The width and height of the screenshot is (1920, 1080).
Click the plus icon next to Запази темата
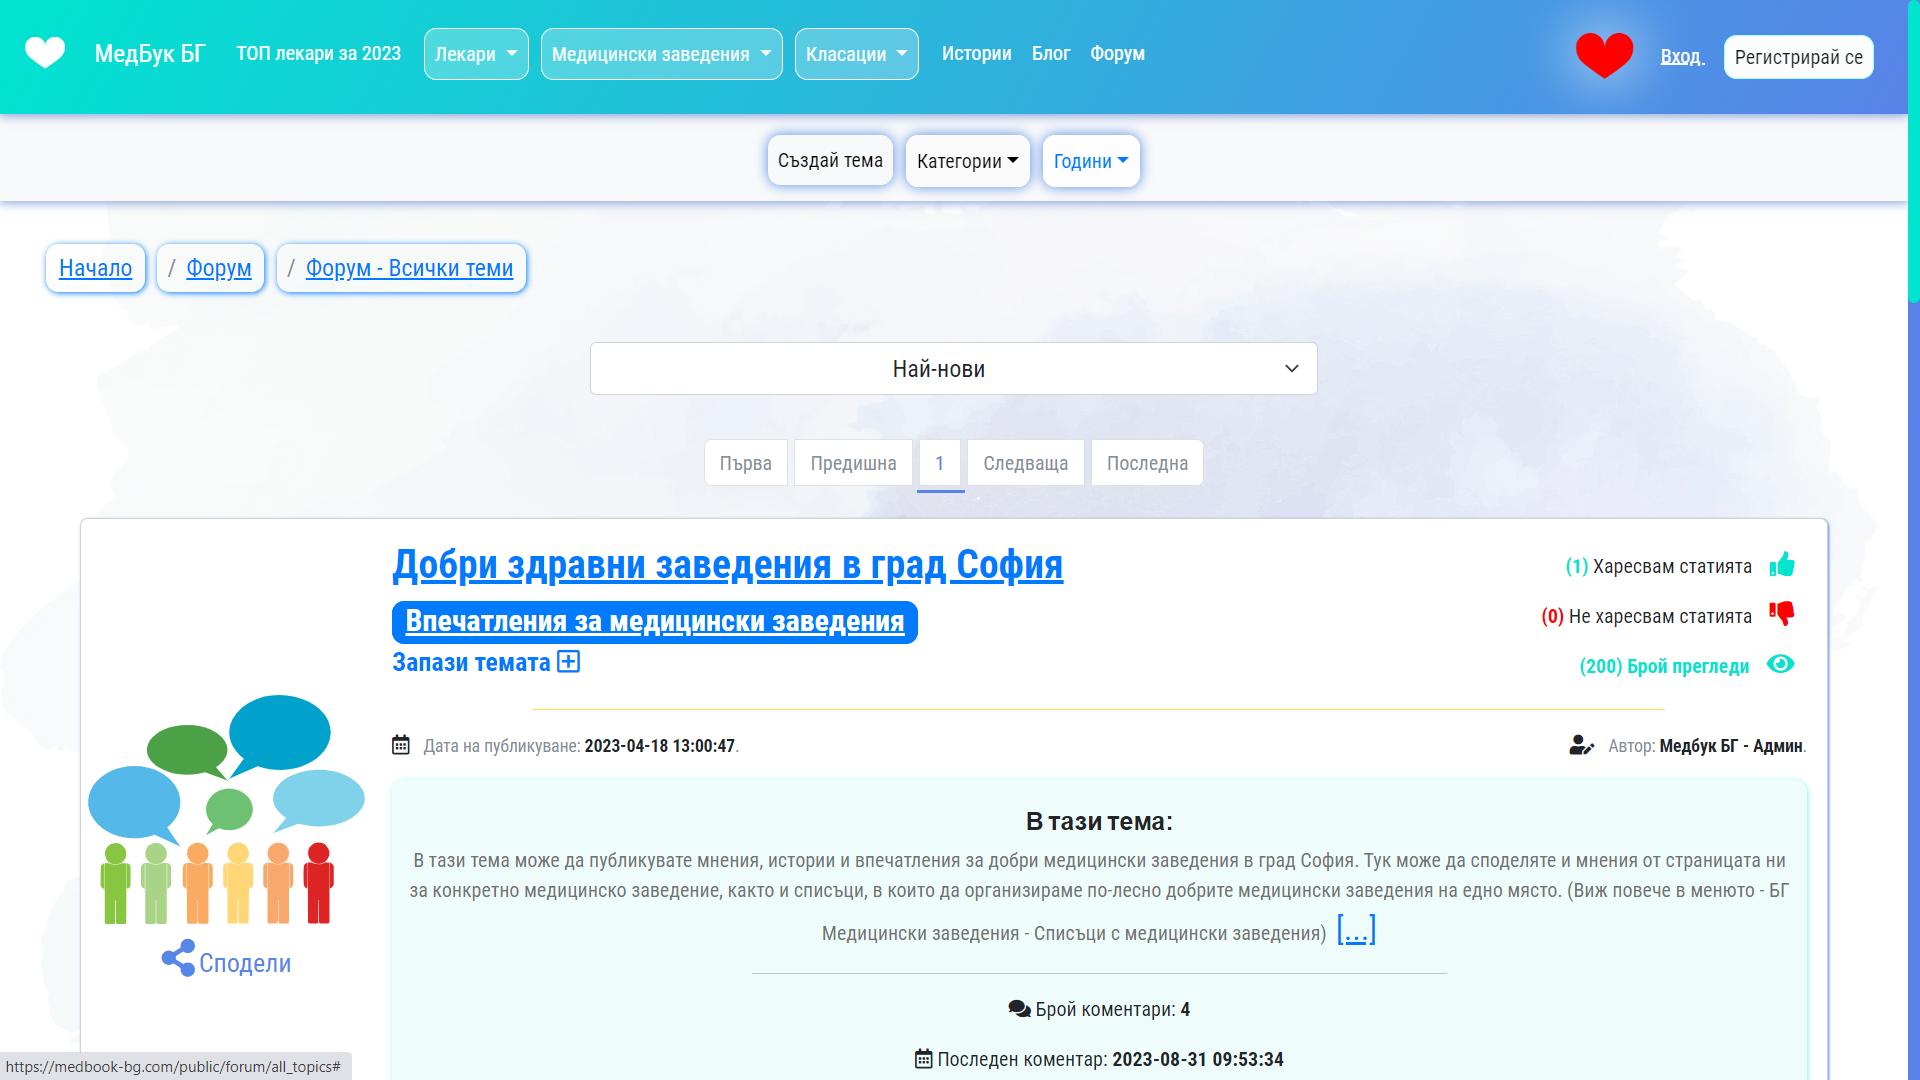coord(568,661)
